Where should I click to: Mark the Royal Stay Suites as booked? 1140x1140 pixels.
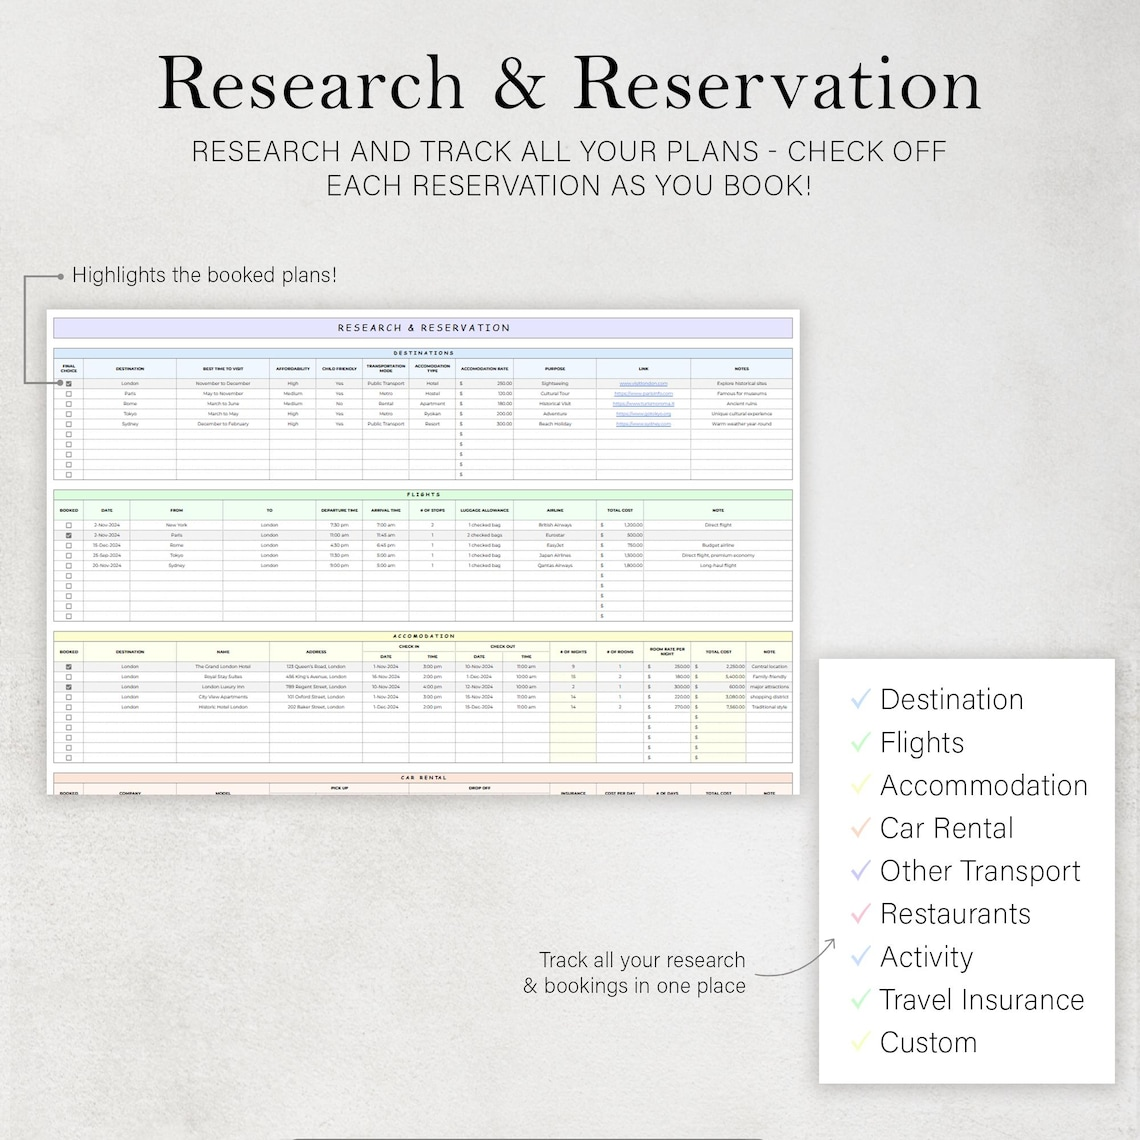click(x=69, y=677)
